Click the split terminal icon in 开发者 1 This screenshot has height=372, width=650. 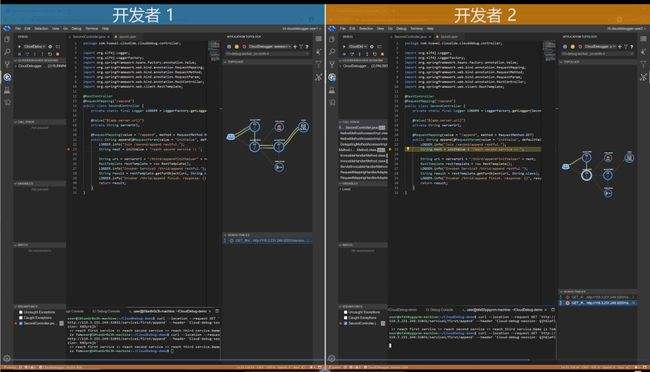coord(217,311)
